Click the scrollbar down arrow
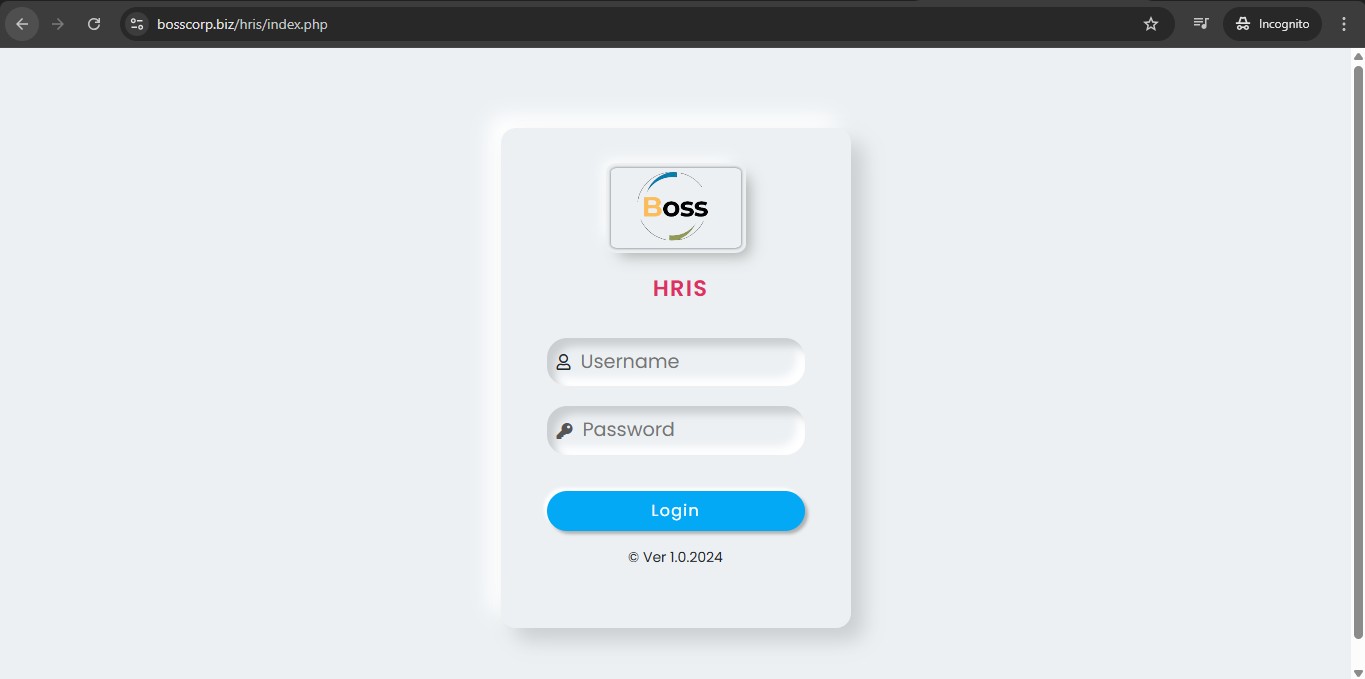Image resolution: width=1365 pixels, height=679 pixels. pyautogui.click(x=1358, y=671)
